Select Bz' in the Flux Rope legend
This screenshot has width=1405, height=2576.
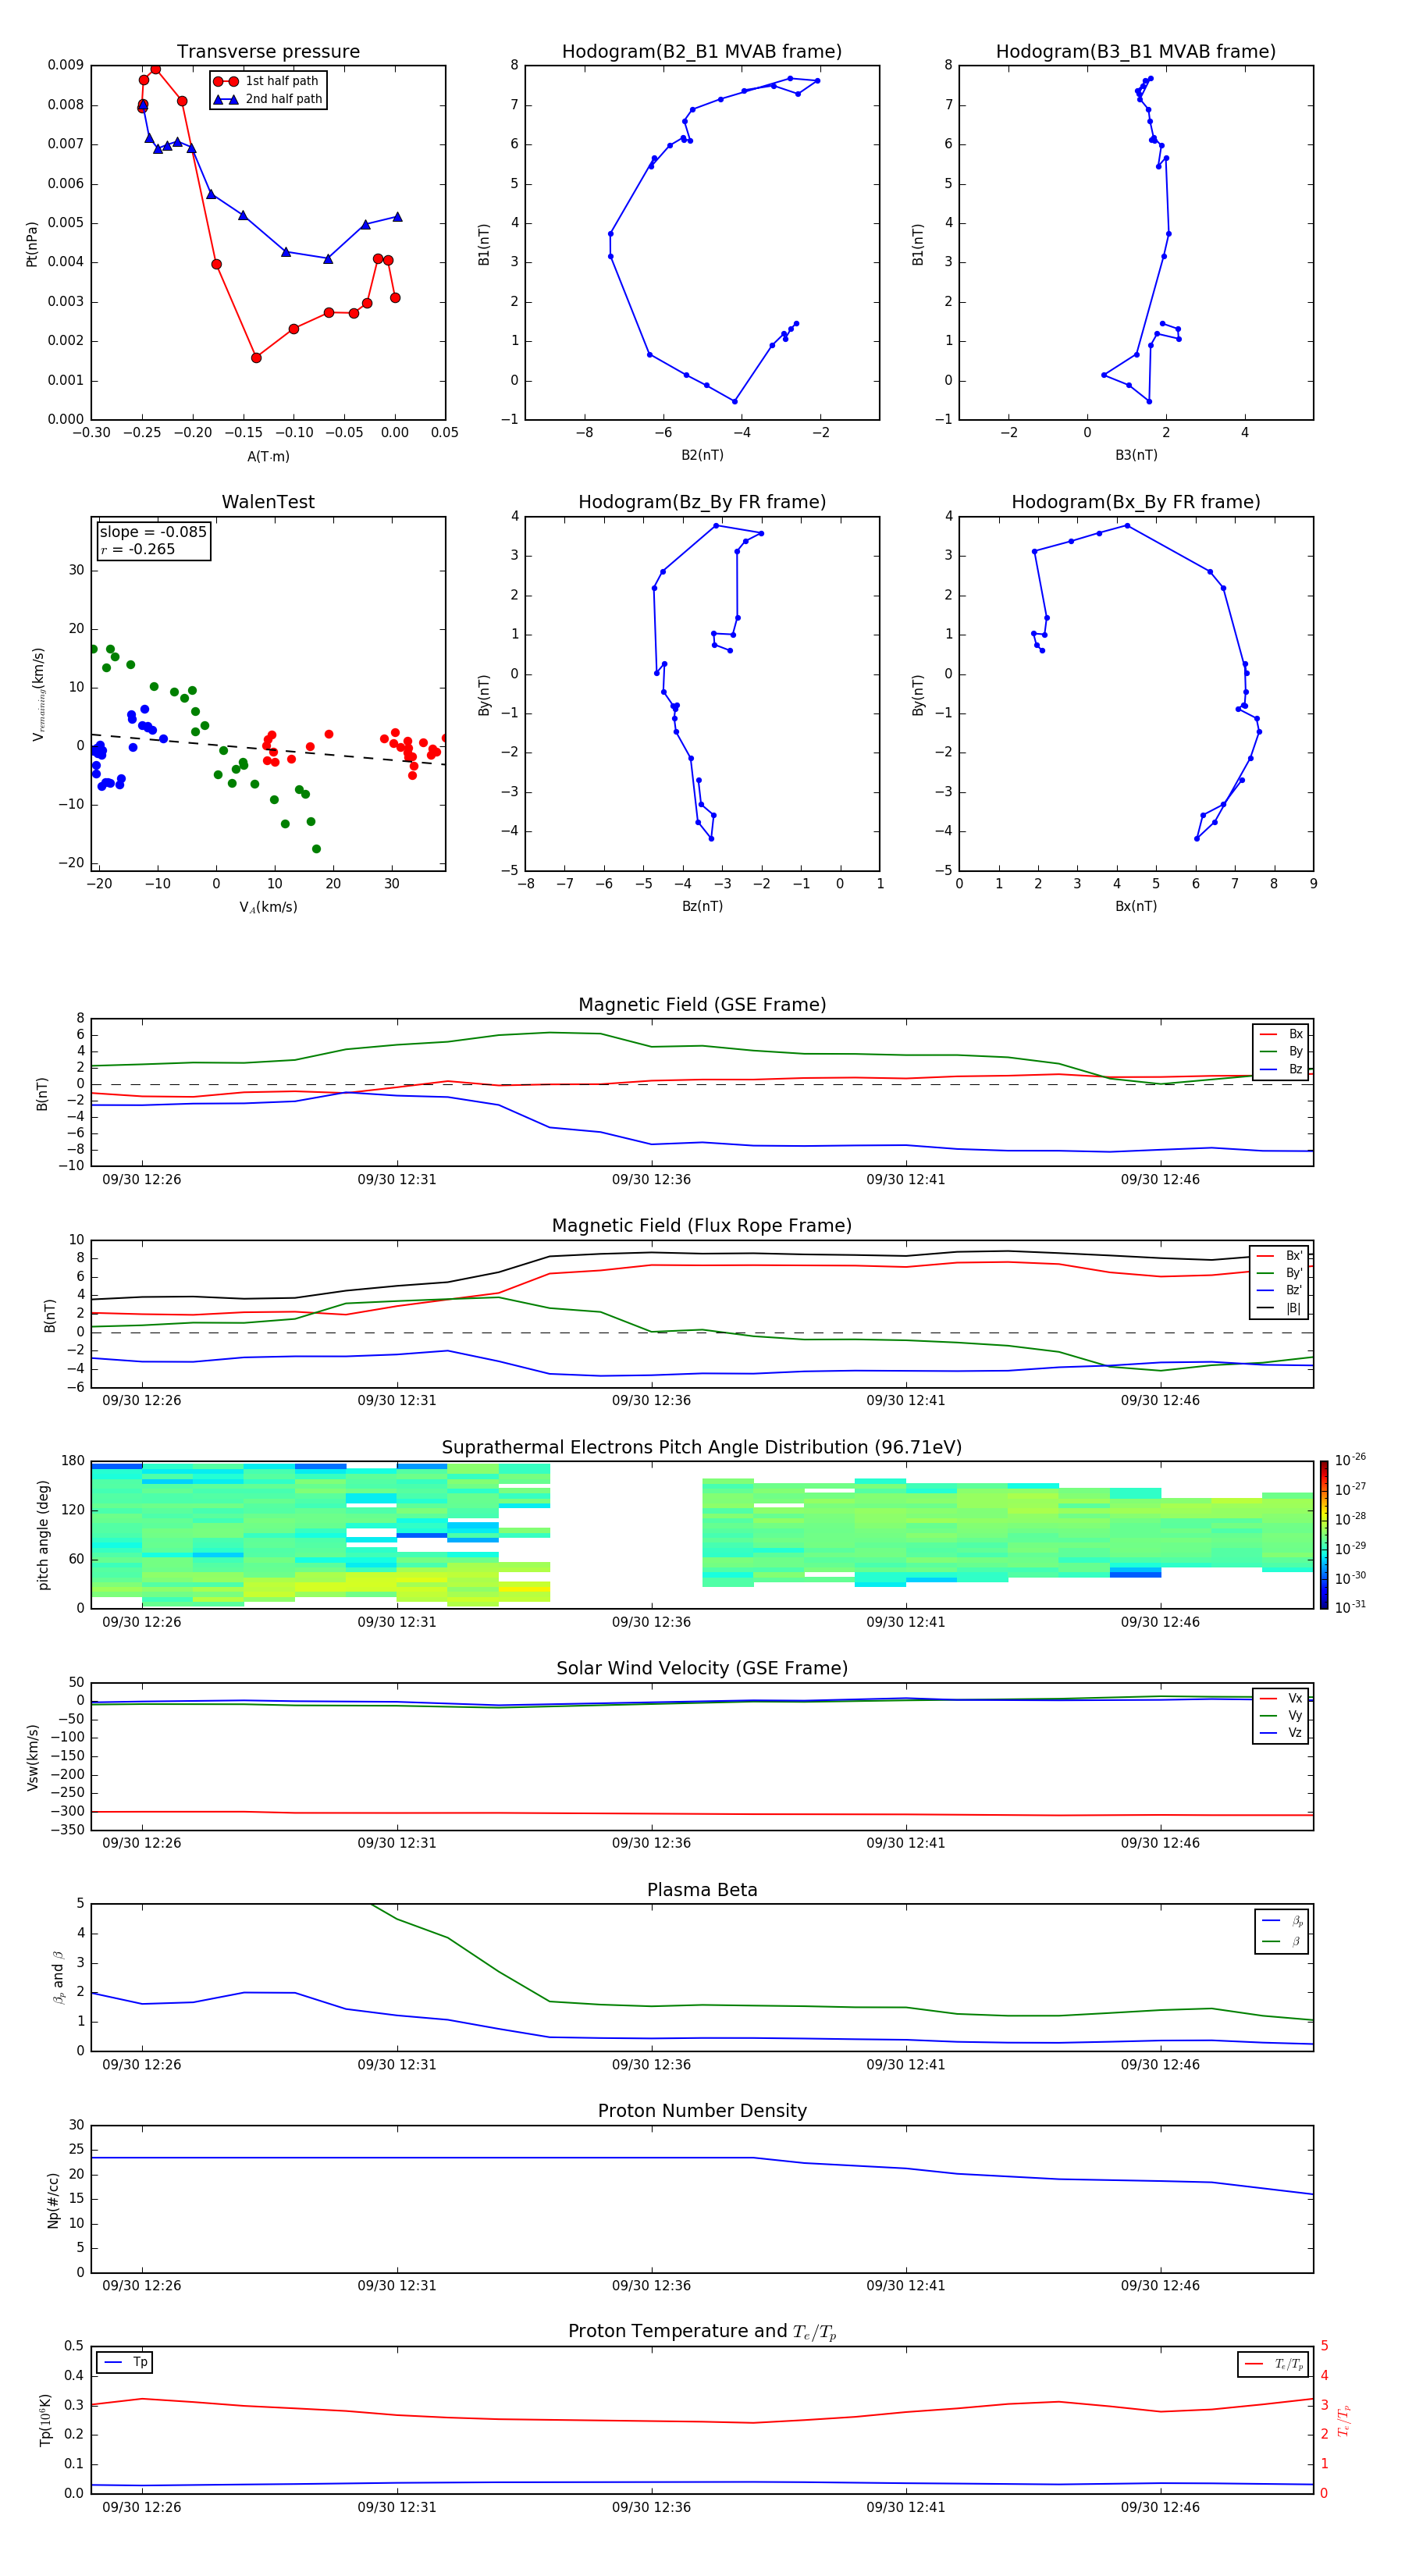click(1280, 1290)
